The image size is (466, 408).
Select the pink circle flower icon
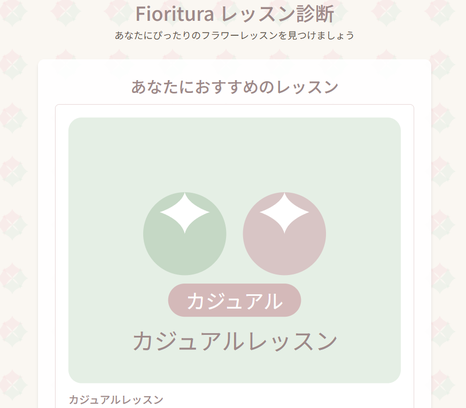[284, 234]
